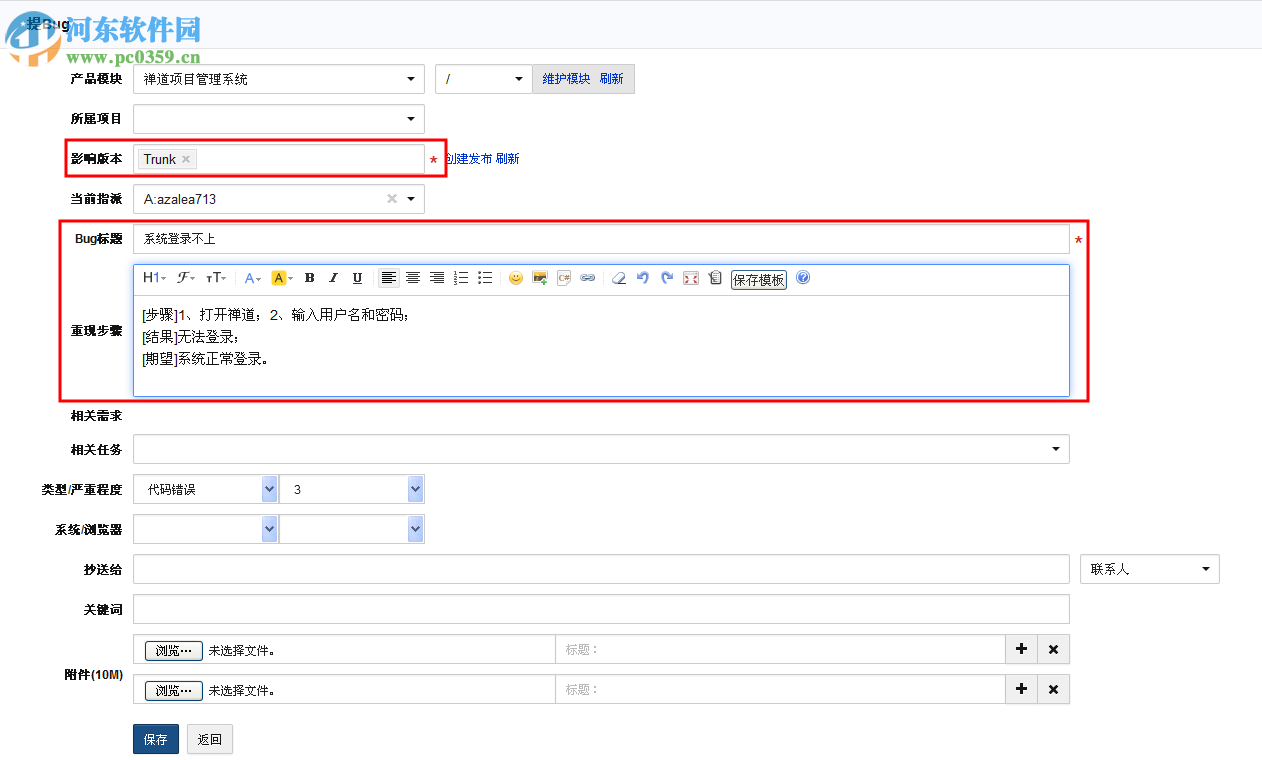Open the font size menu in editor
This screenshot has width=1262, height=760.
coord(216,278)
